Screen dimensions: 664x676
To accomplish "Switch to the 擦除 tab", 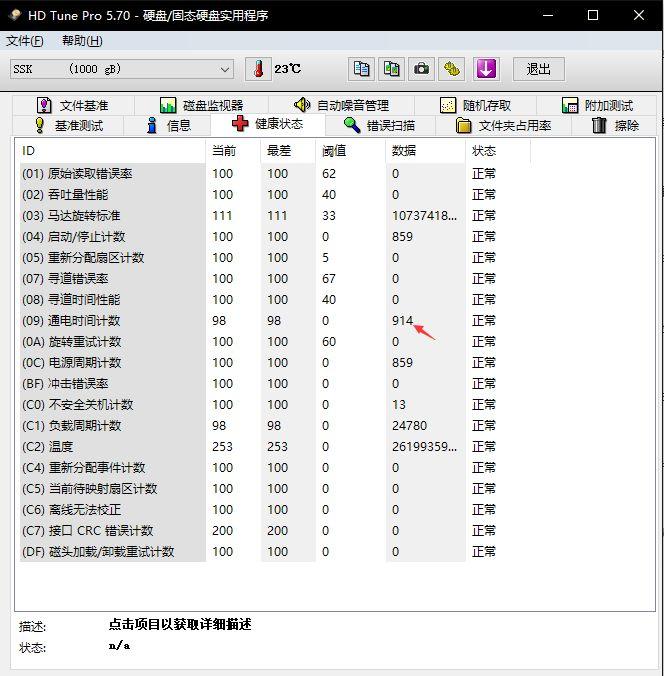I will (614, 125).
